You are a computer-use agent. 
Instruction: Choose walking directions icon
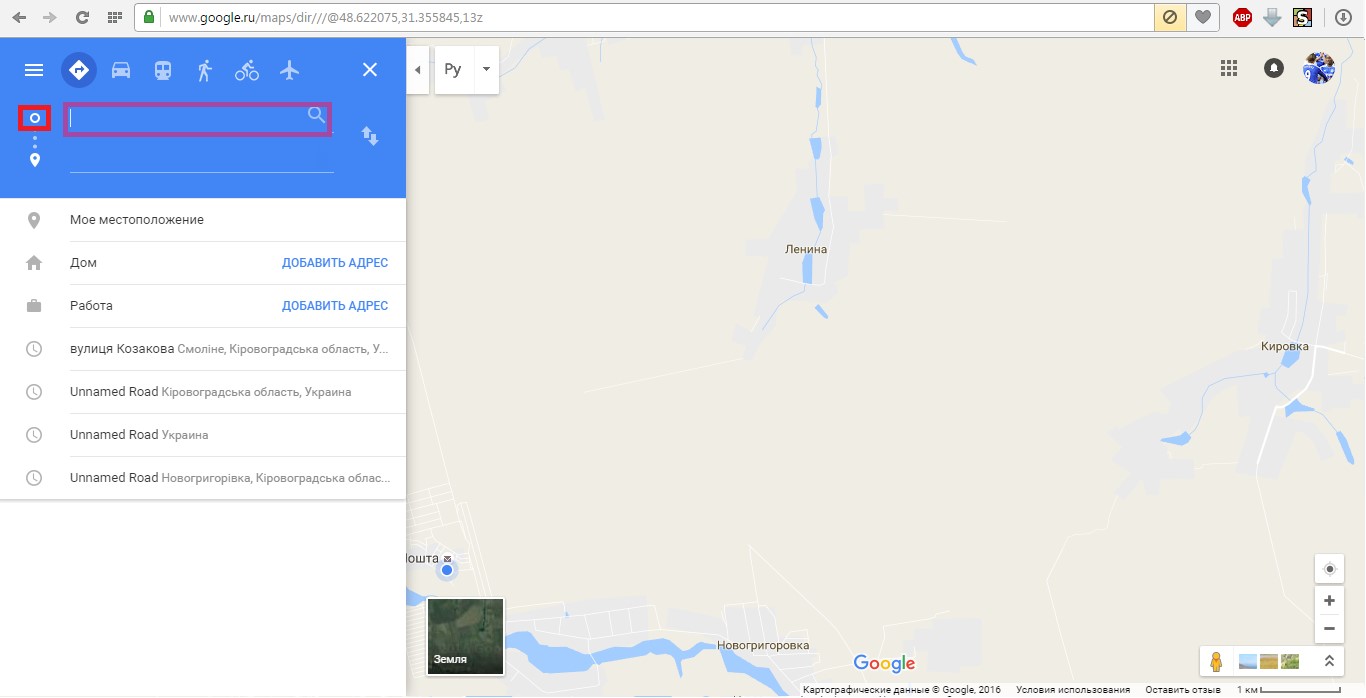point(205,70)
